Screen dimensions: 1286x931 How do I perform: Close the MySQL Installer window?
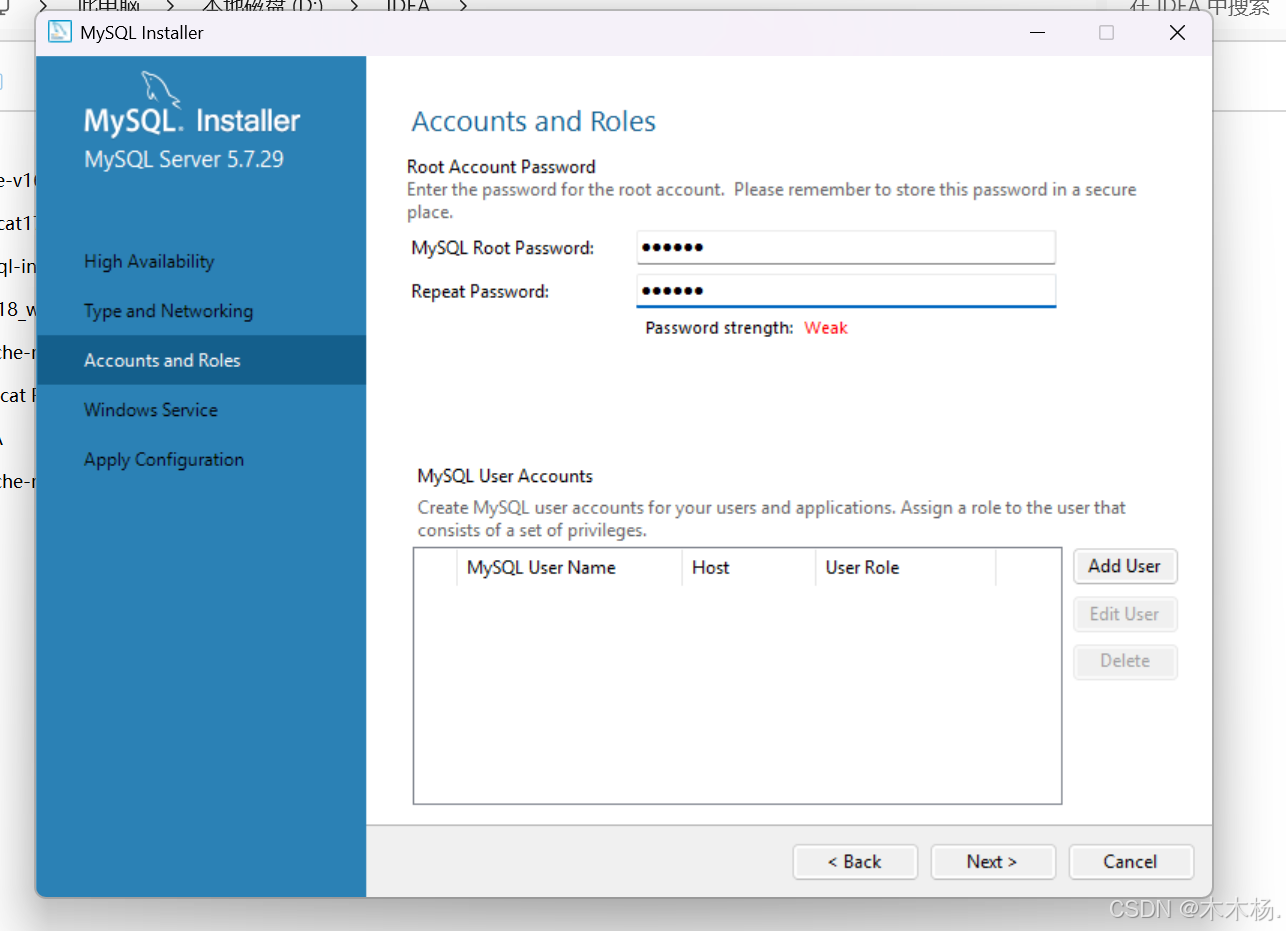1177,33
